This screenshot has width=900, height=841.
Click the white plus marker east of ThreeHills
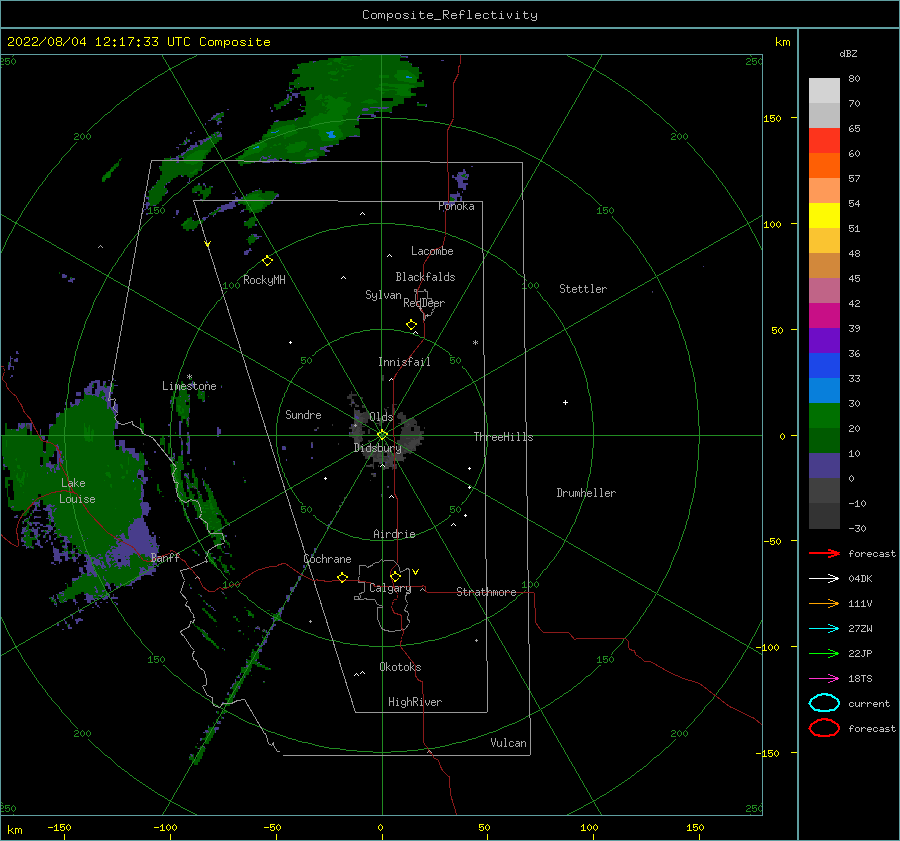click(x=565, y=402)
